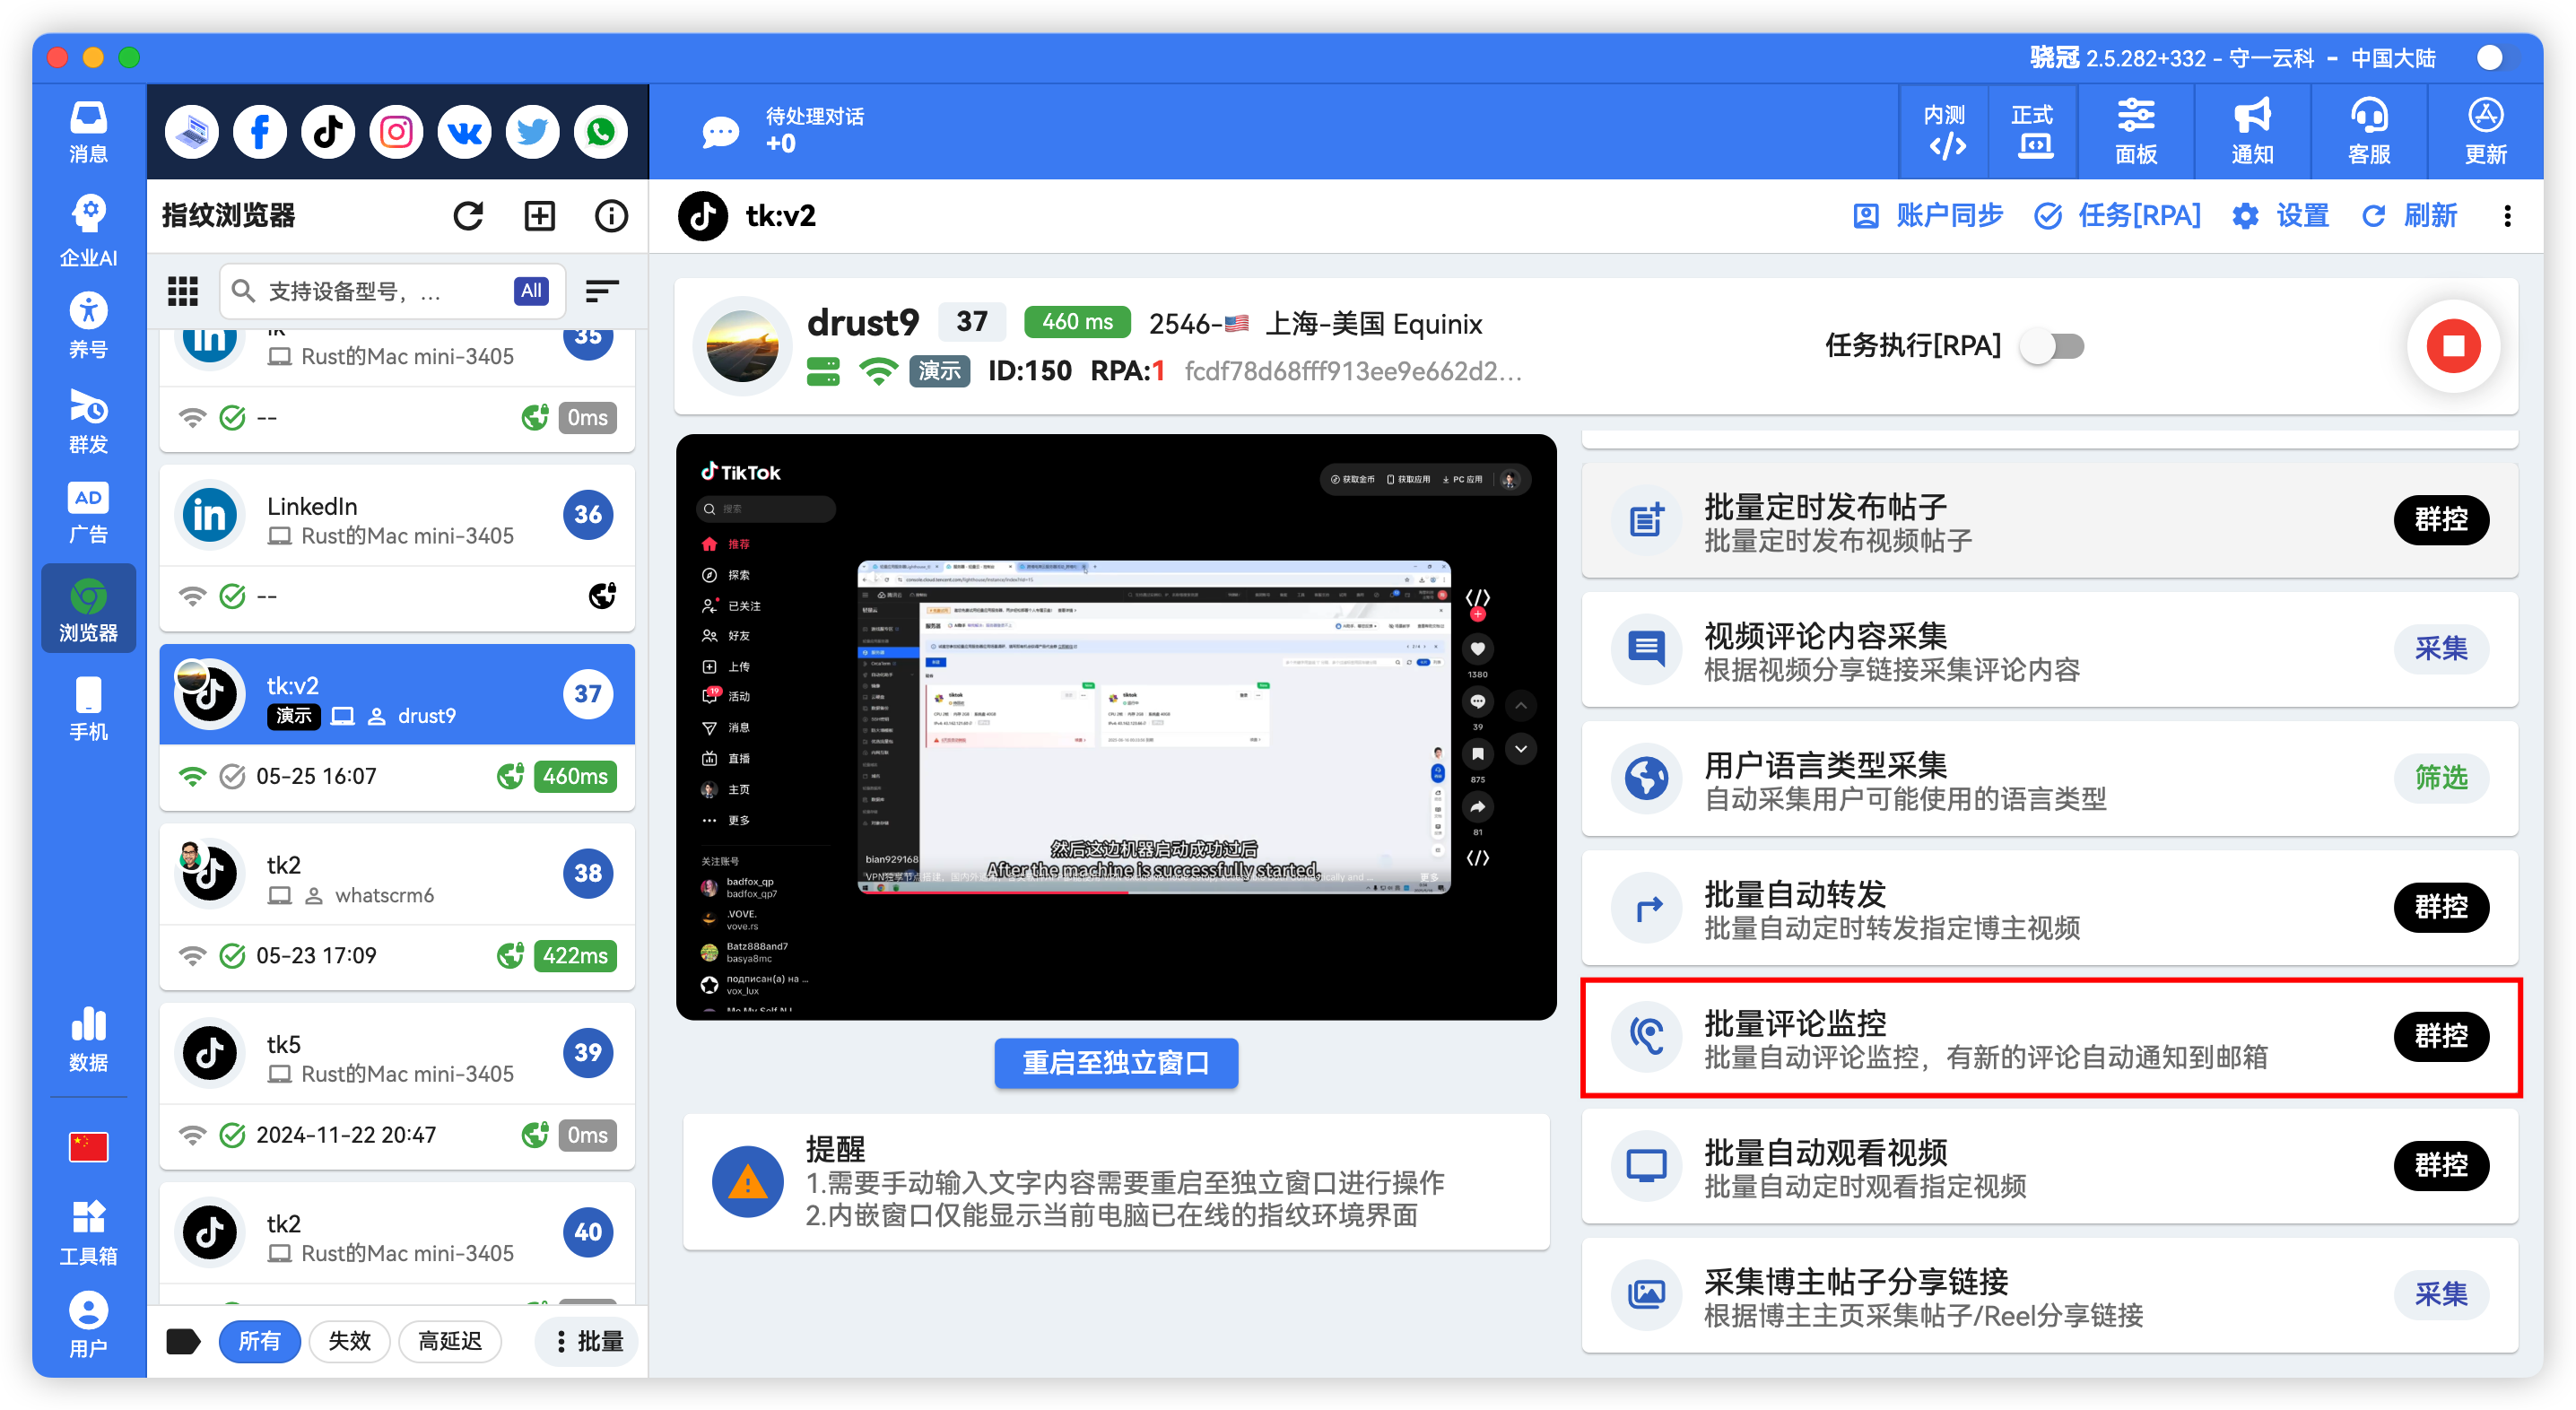Switch to the 失效 filter tab
Image resolution: width=2576 pixels, height=1410 pixels.
click(349, 1341)
